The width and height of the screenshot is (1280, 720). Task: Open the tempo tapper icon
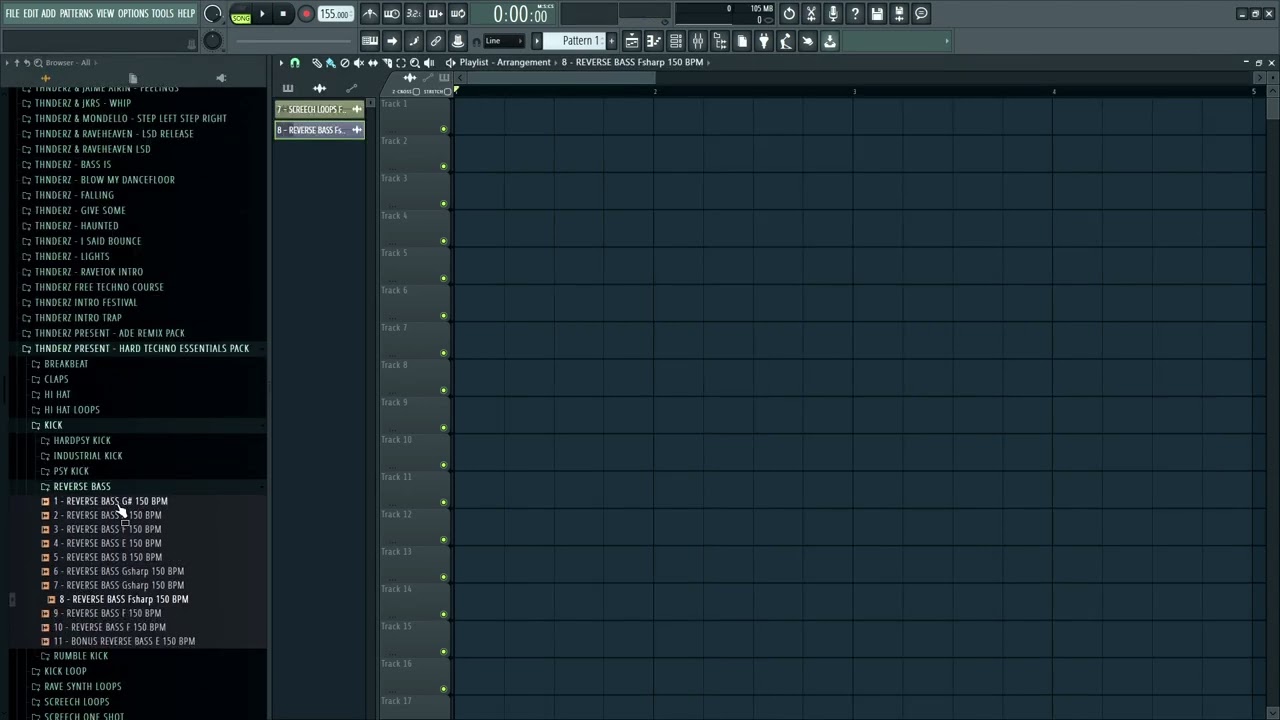786,41
